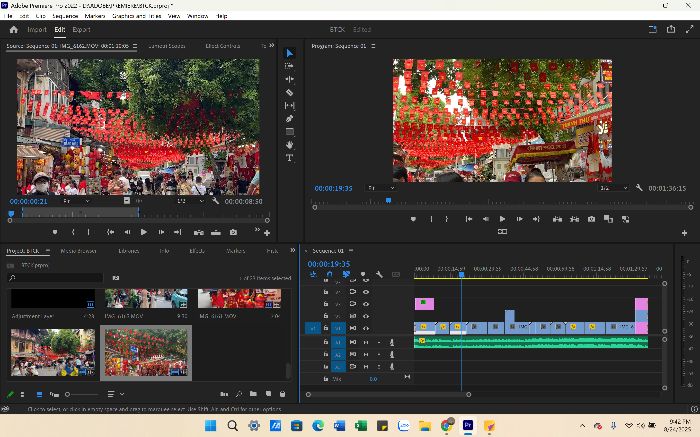Toggle Snap in timeline
700x437 pixels.
tap(329, 274)
